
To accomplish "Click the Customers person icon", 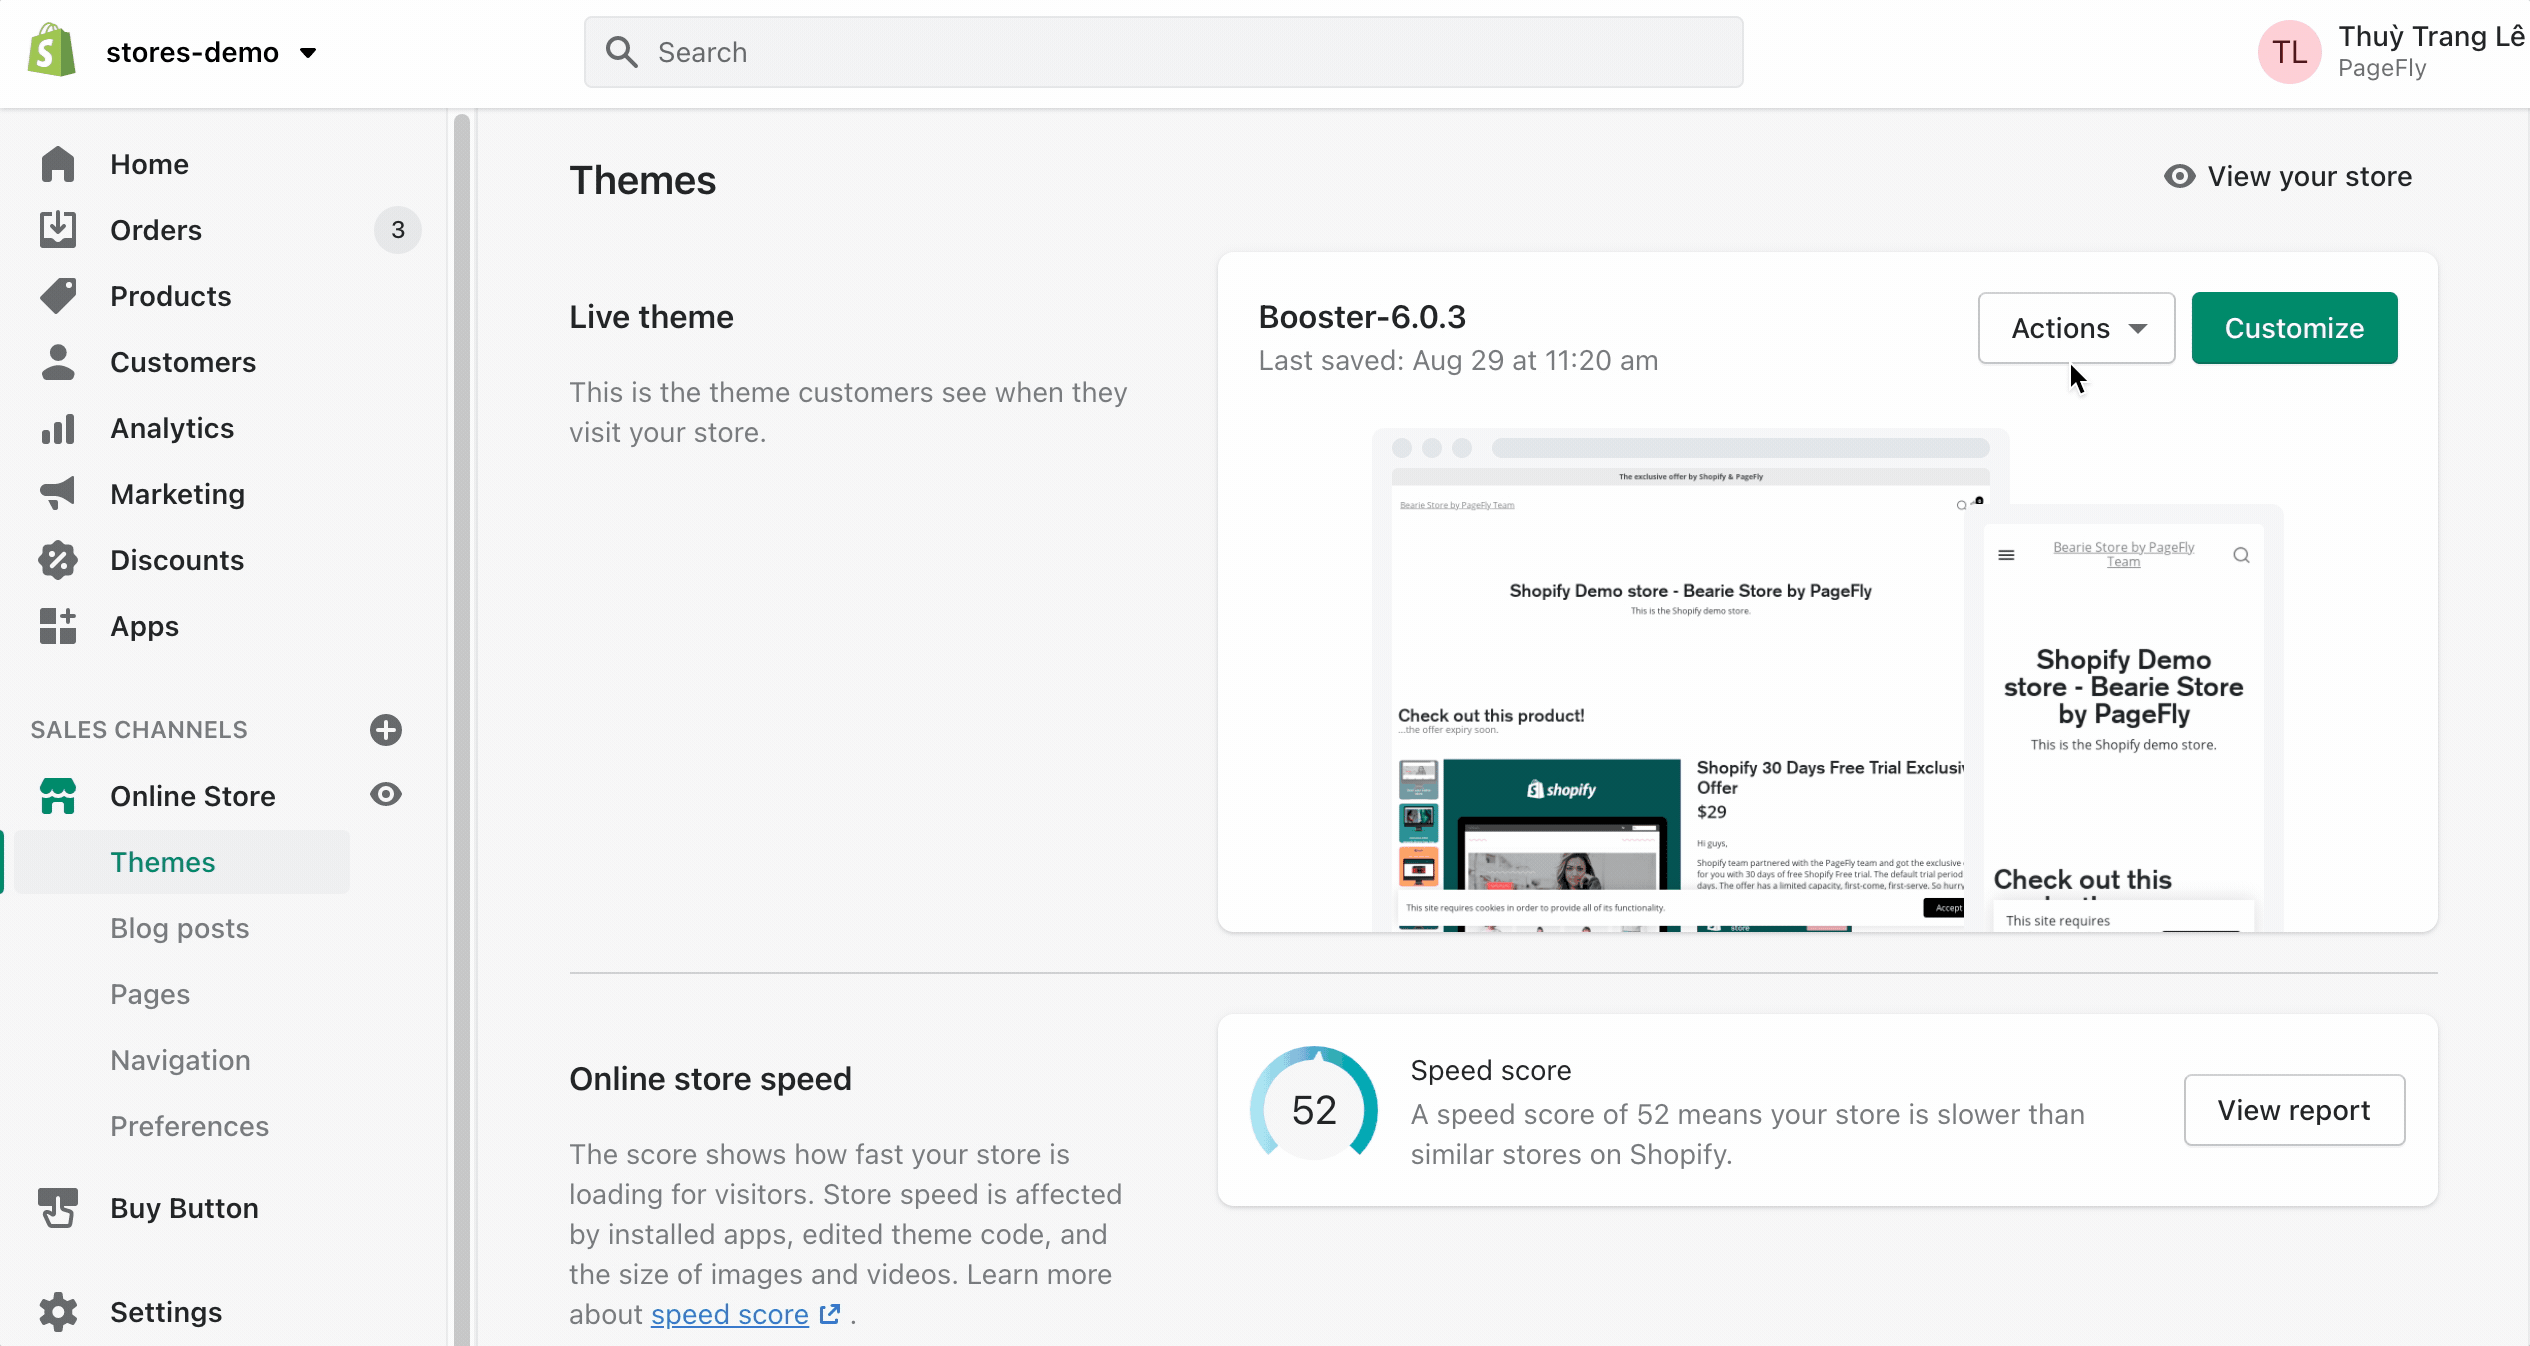I will coord(58,362).
